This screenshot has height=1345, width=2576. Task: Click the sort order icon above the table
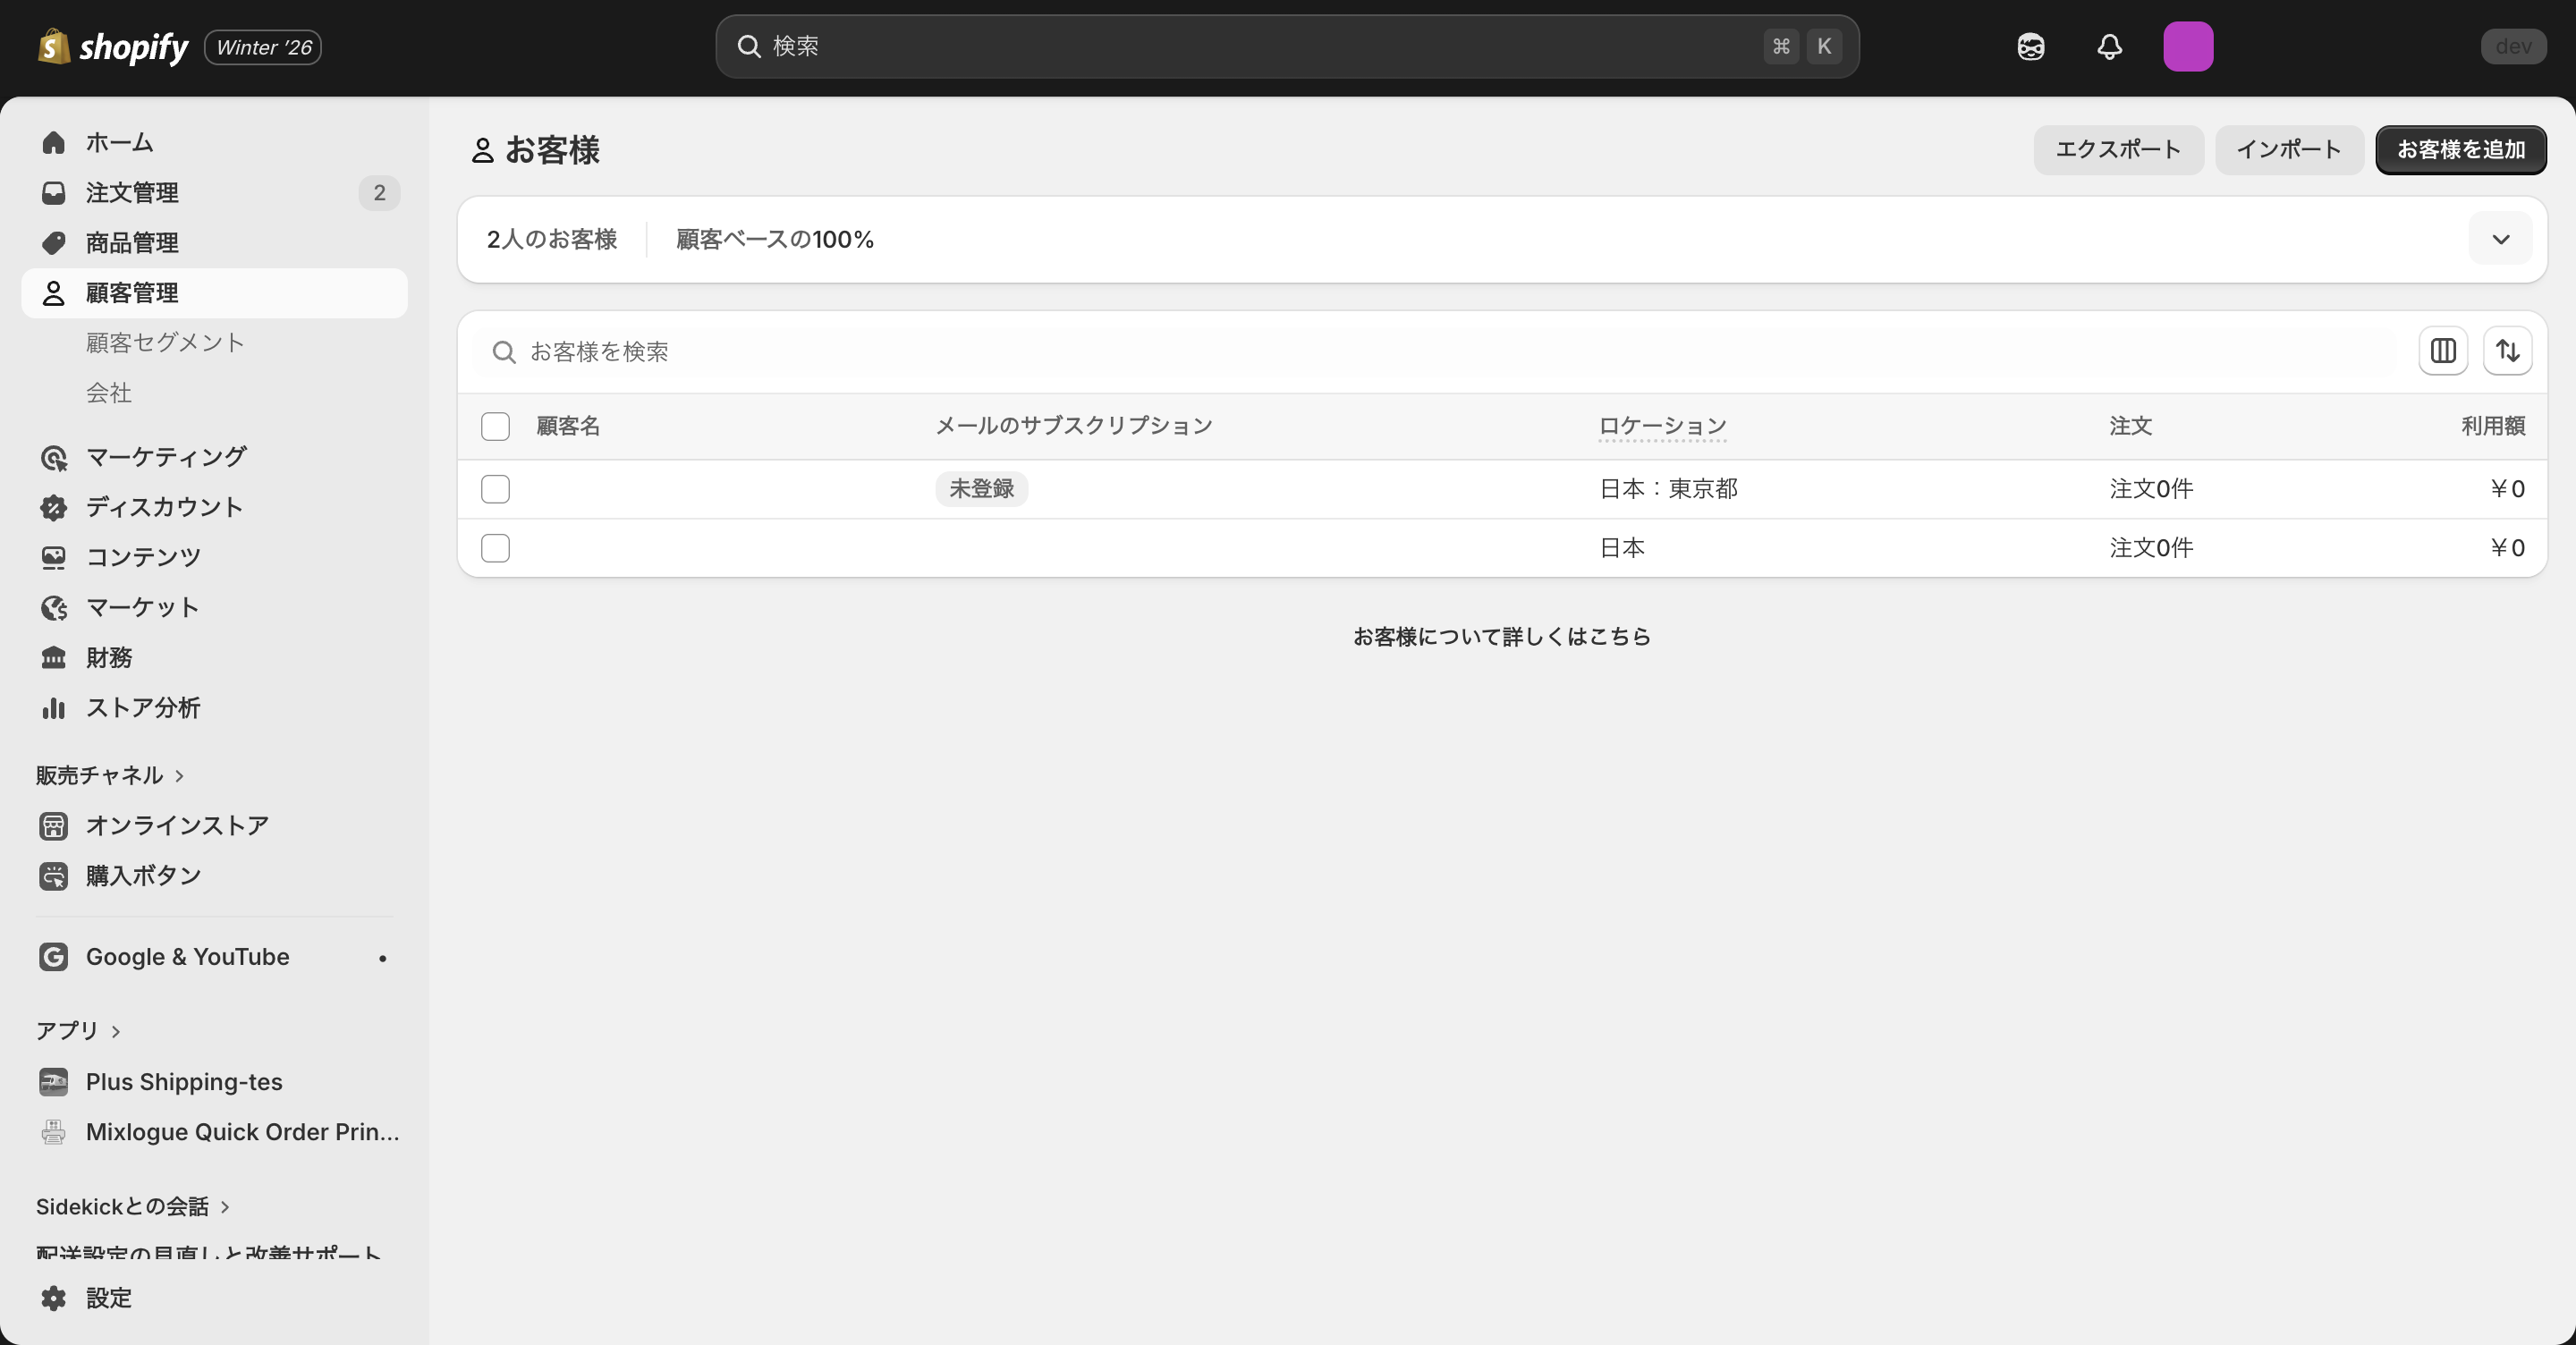tap(2507, 351)
